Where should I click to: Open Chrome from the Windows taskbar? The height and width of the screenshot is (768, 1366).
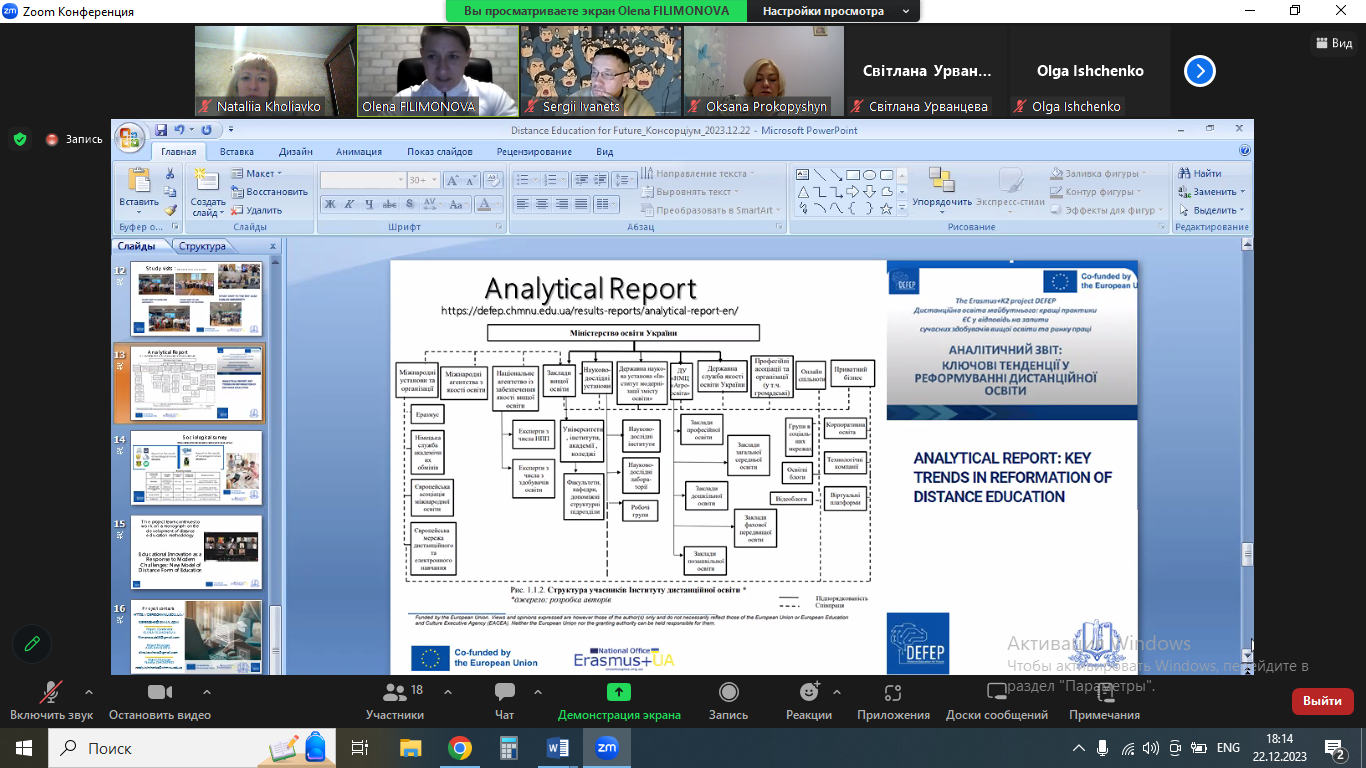click(459, 747)
